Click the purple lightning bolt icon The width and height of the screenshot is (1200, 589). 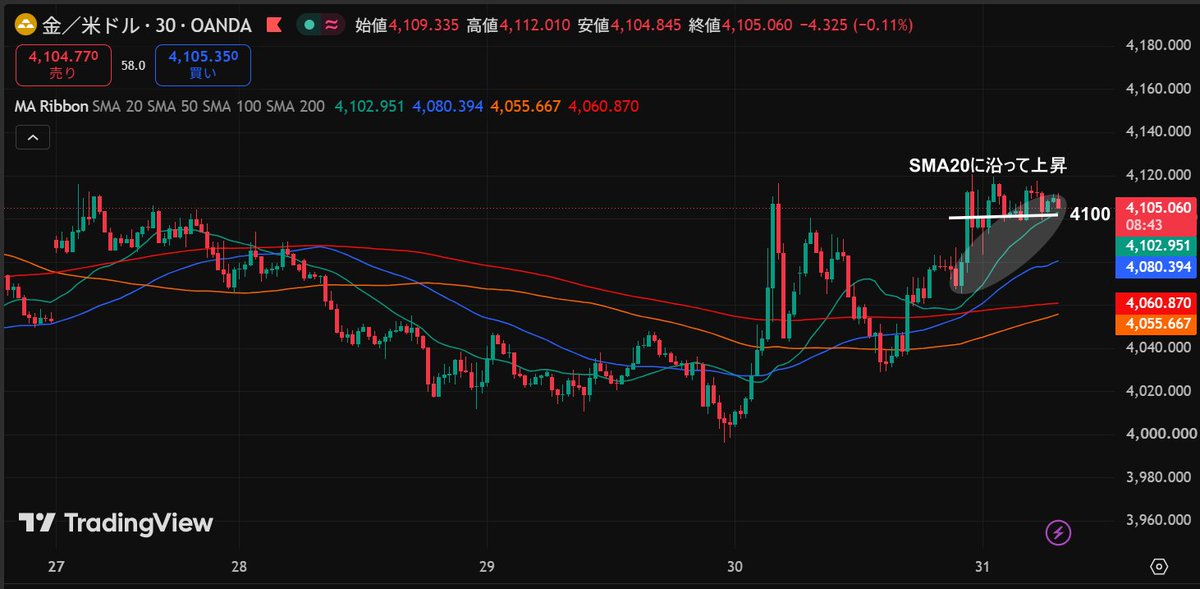click(x=1059, y=533)
